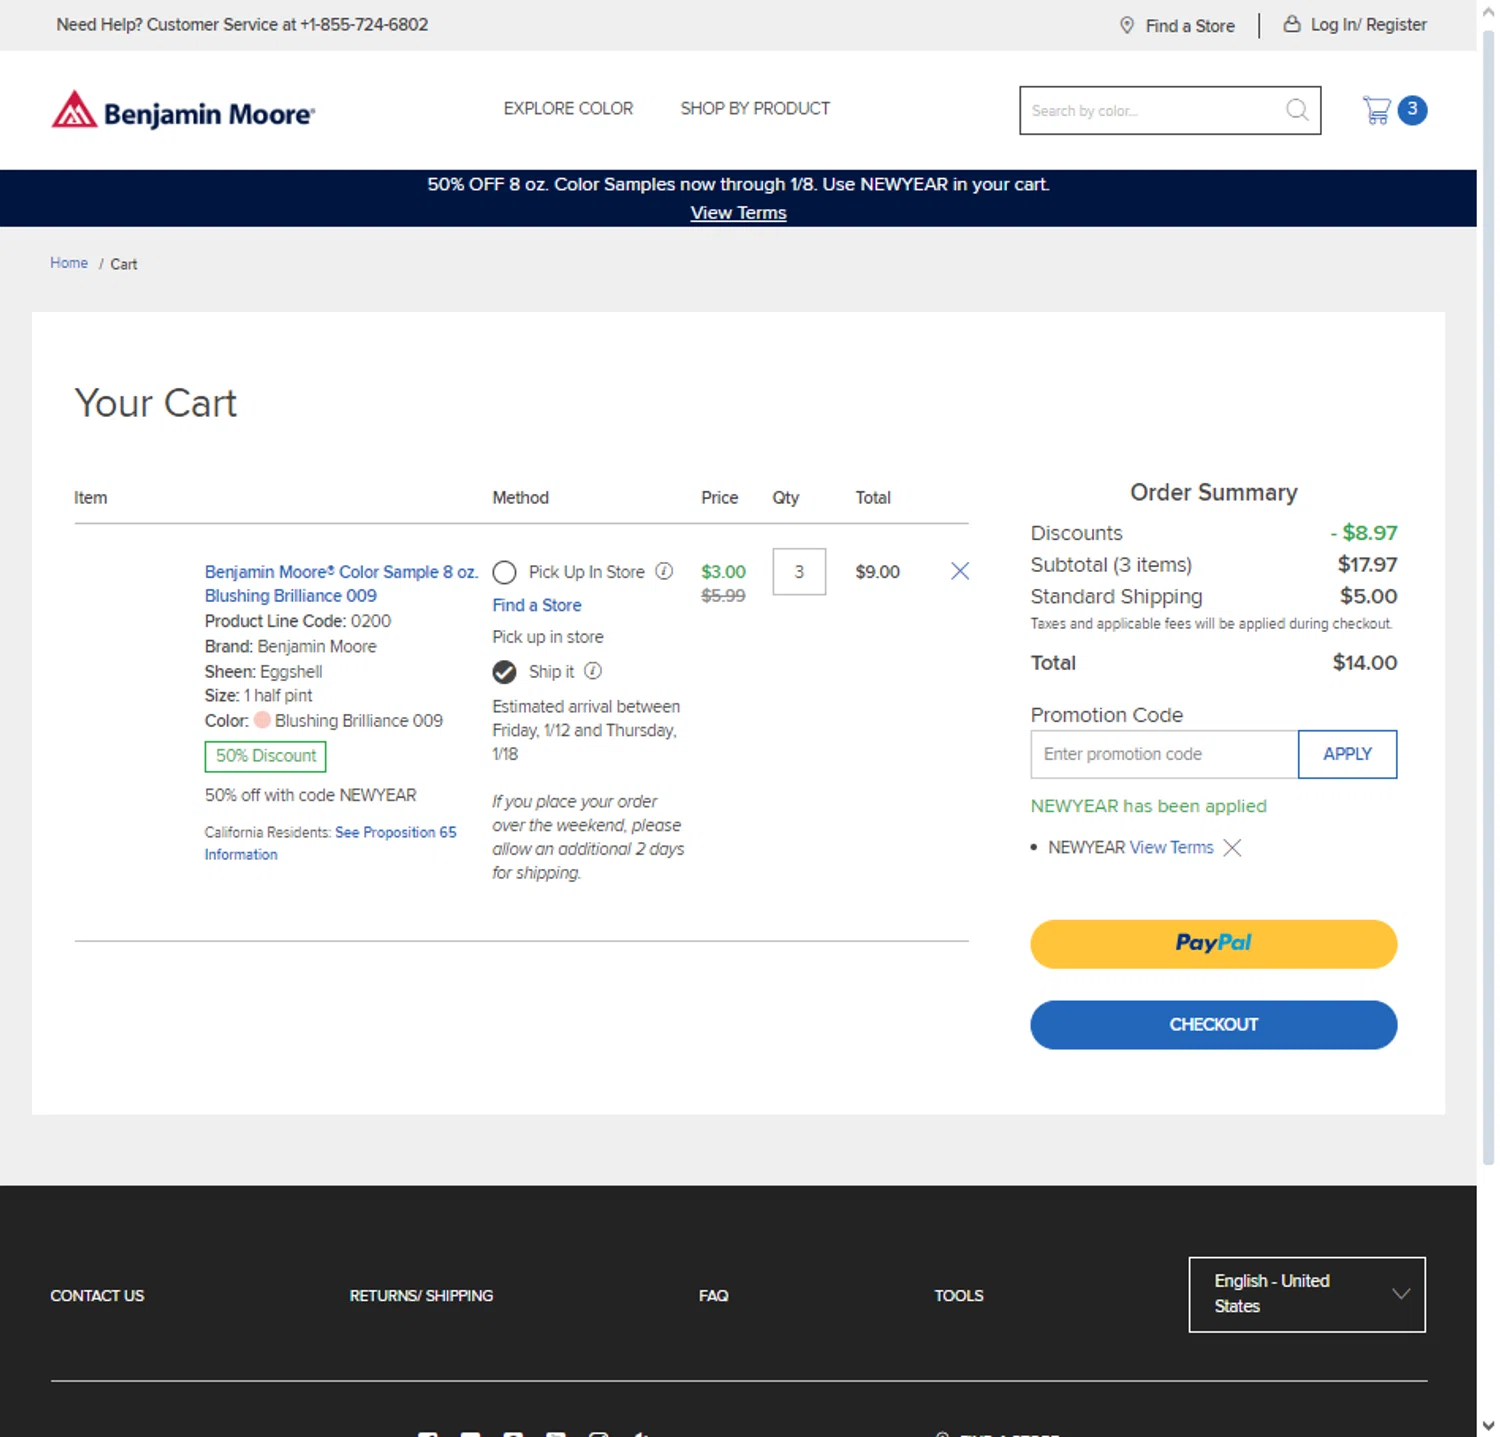Click the Discounts - $8.97 value
1500x1437 pixels.
point(1364,533)
